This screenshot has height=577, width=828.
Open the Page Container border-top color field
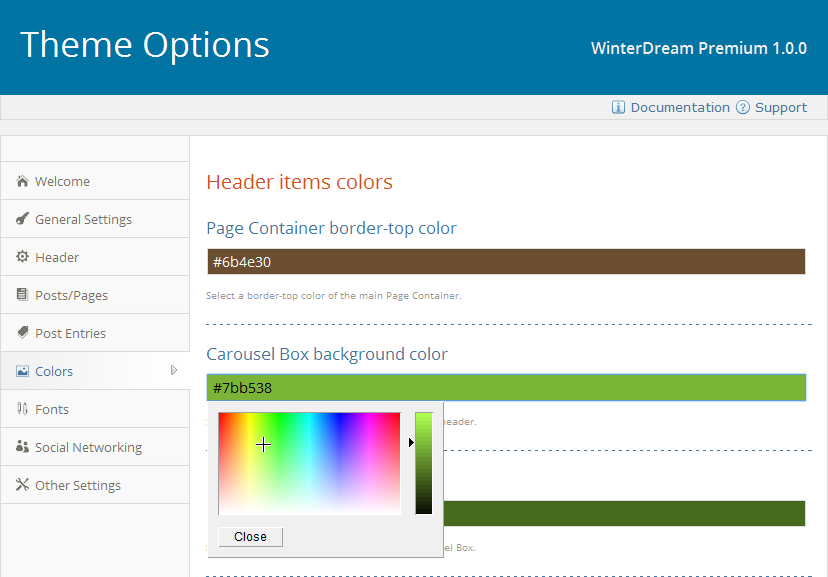tap(505, 261)
